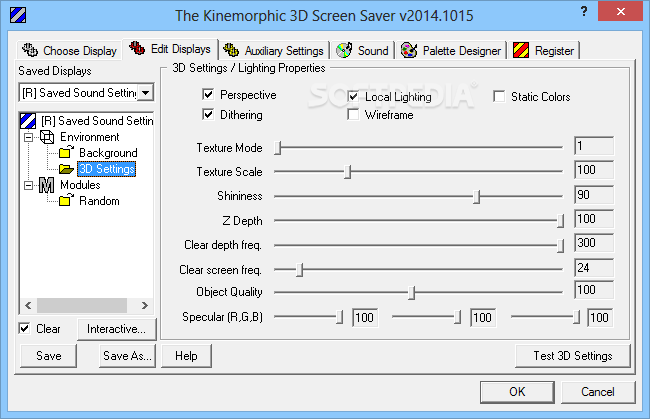
Task: Click the folder icon next to Background
Action: pyautogui.click(x=65, y=152)
